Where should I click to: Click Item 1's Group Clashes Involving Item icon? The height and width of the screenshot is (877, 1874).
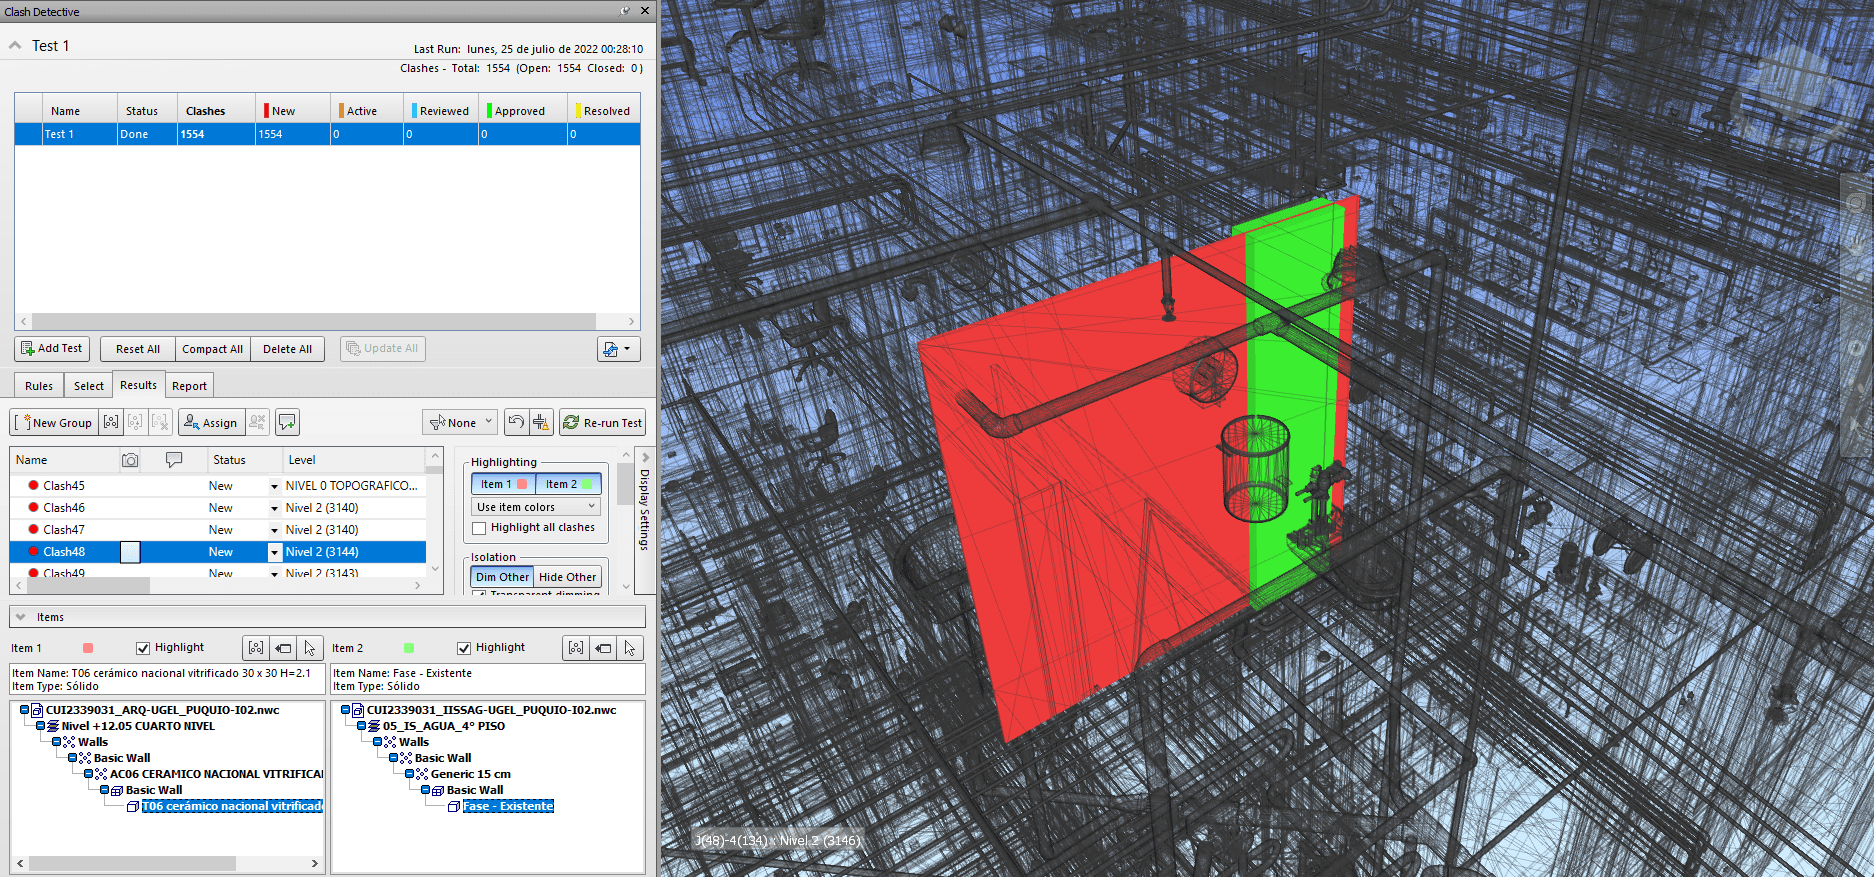pos(256,648)
